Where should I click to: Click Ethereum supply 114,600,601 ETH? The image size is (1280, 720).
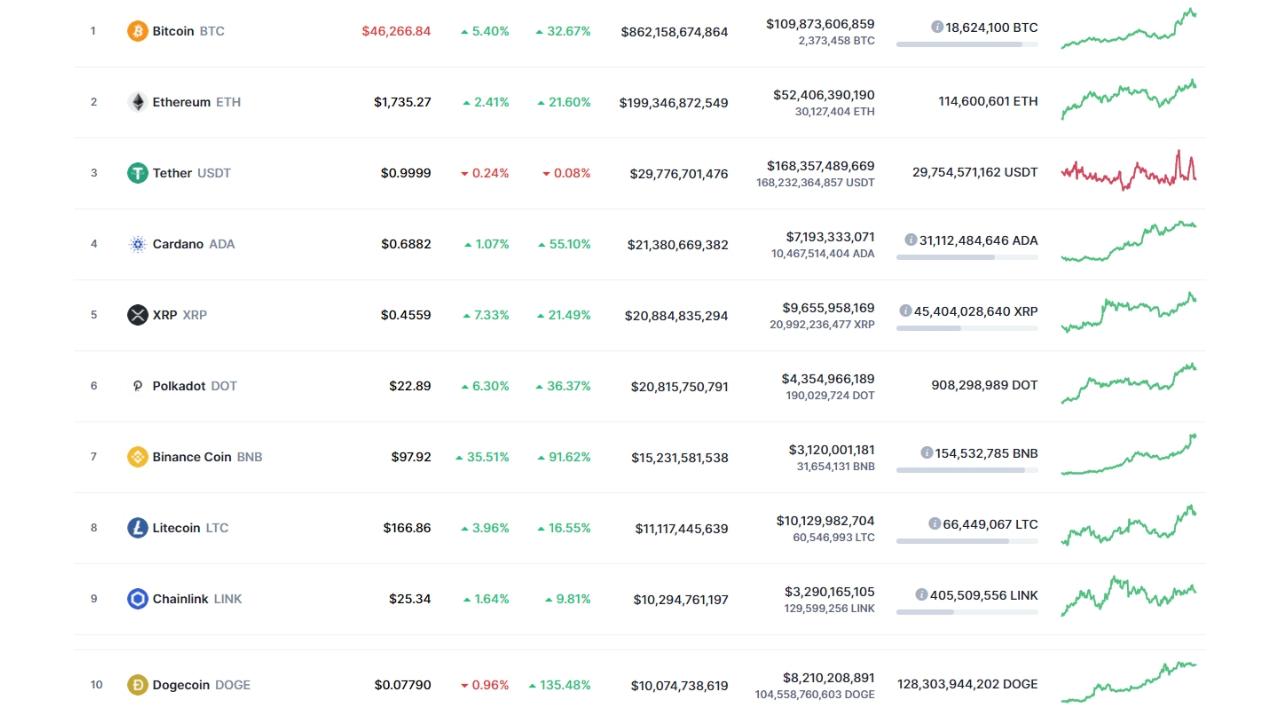tap(988, 101)
